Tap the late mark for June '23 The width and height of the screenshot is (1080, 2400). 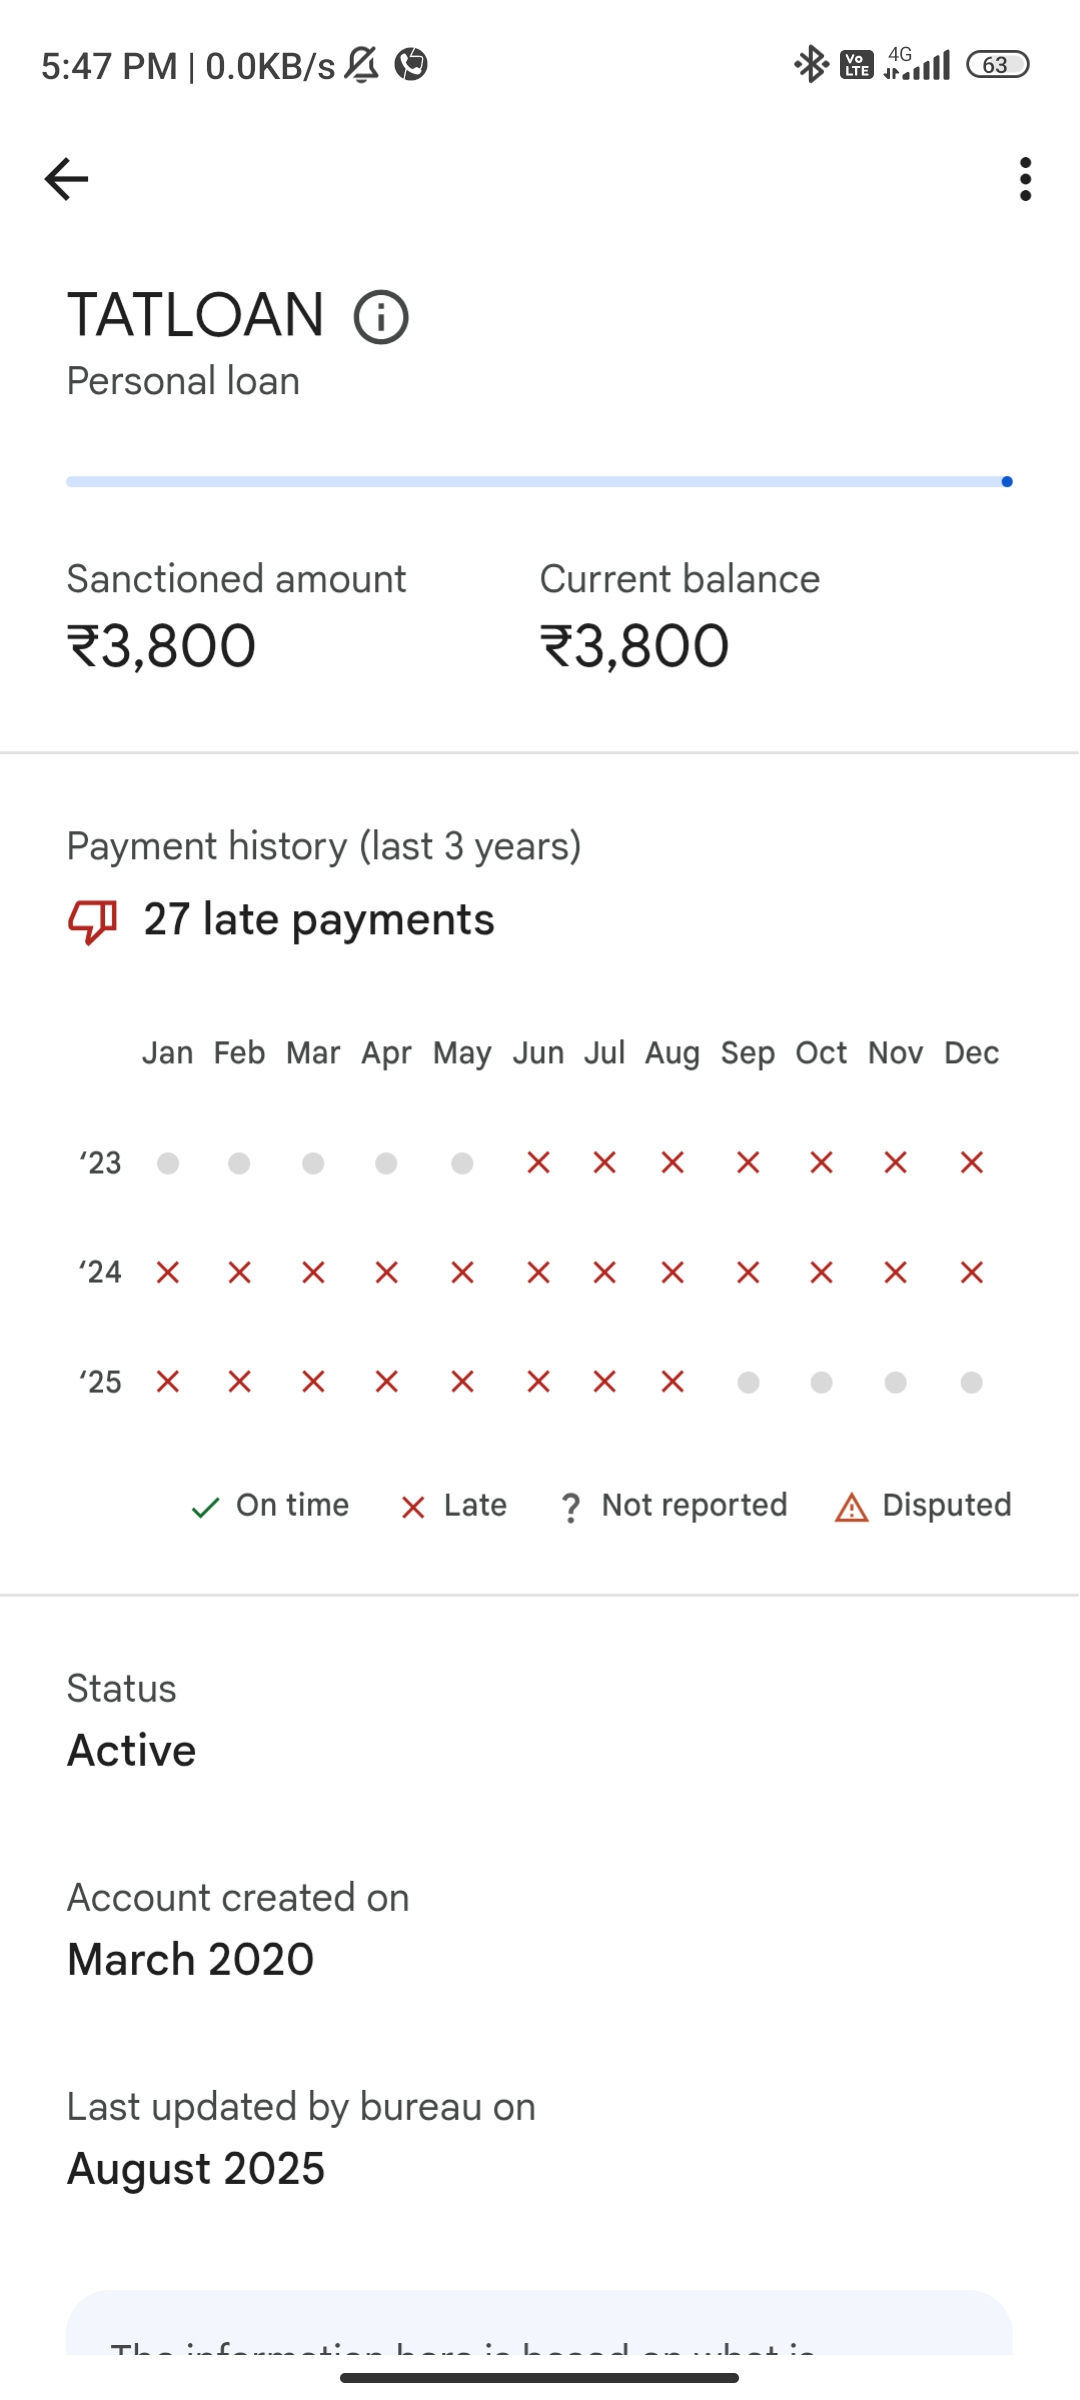pos(538,1162)
